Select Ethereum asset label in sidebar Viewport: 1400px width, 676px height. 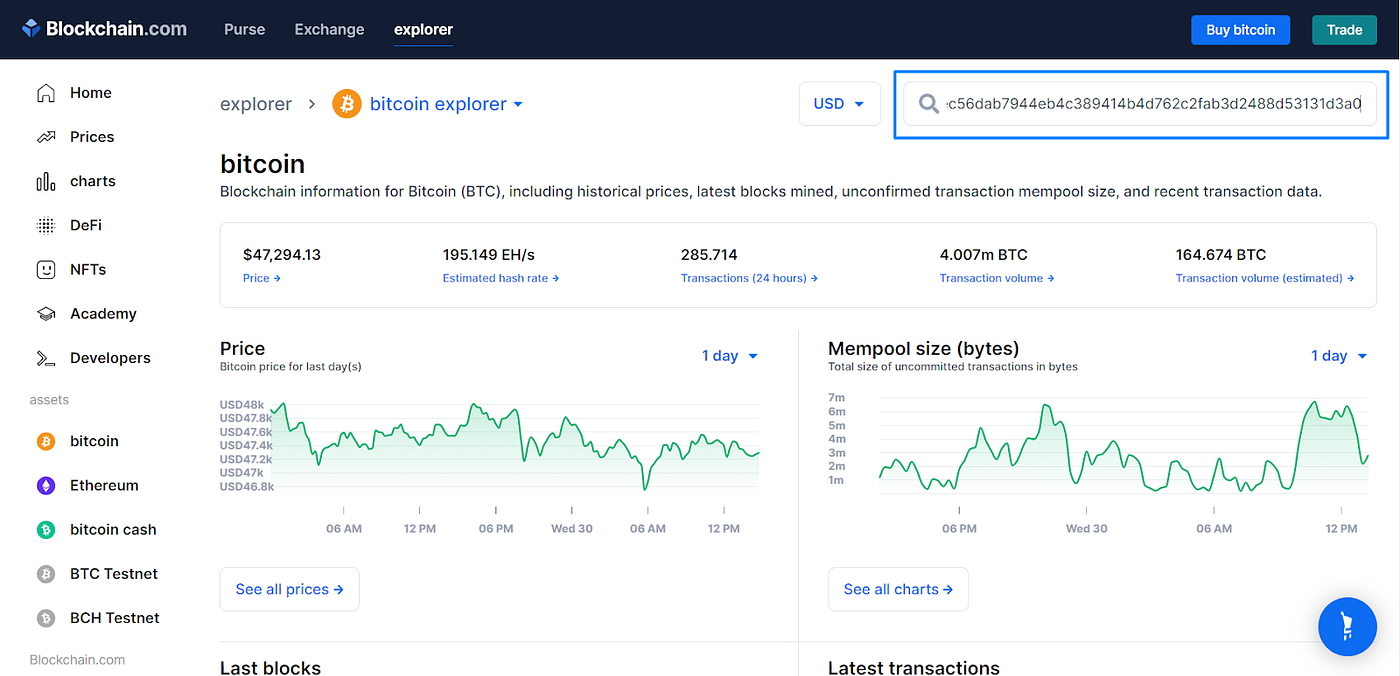(x=104, y=485)
